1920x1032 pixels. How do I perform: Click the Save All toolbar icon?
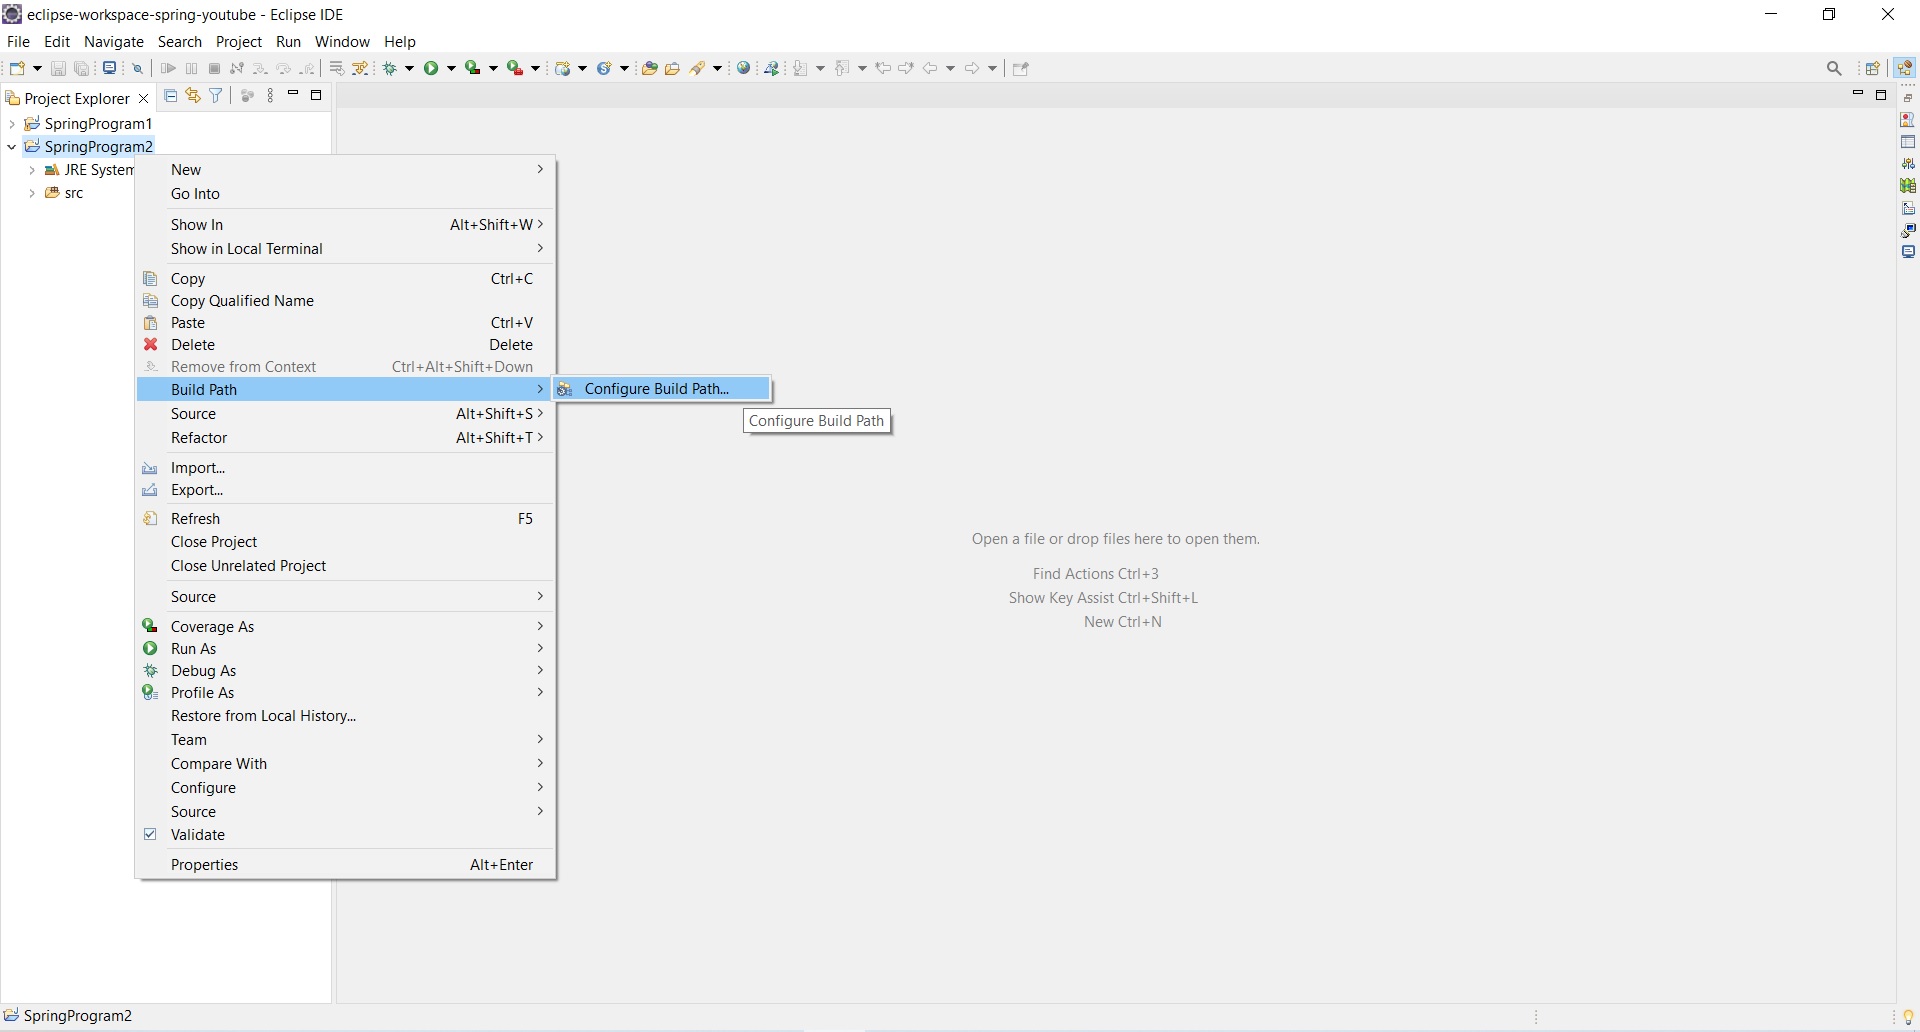(x=83, y=69)
